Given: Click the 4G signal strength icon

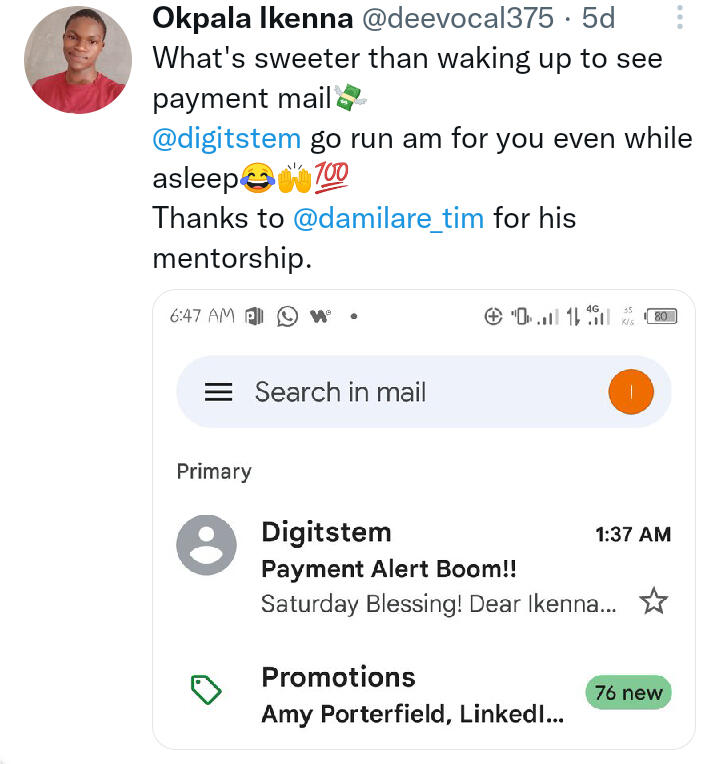Looking at the screenshot, I should point(597,316).
